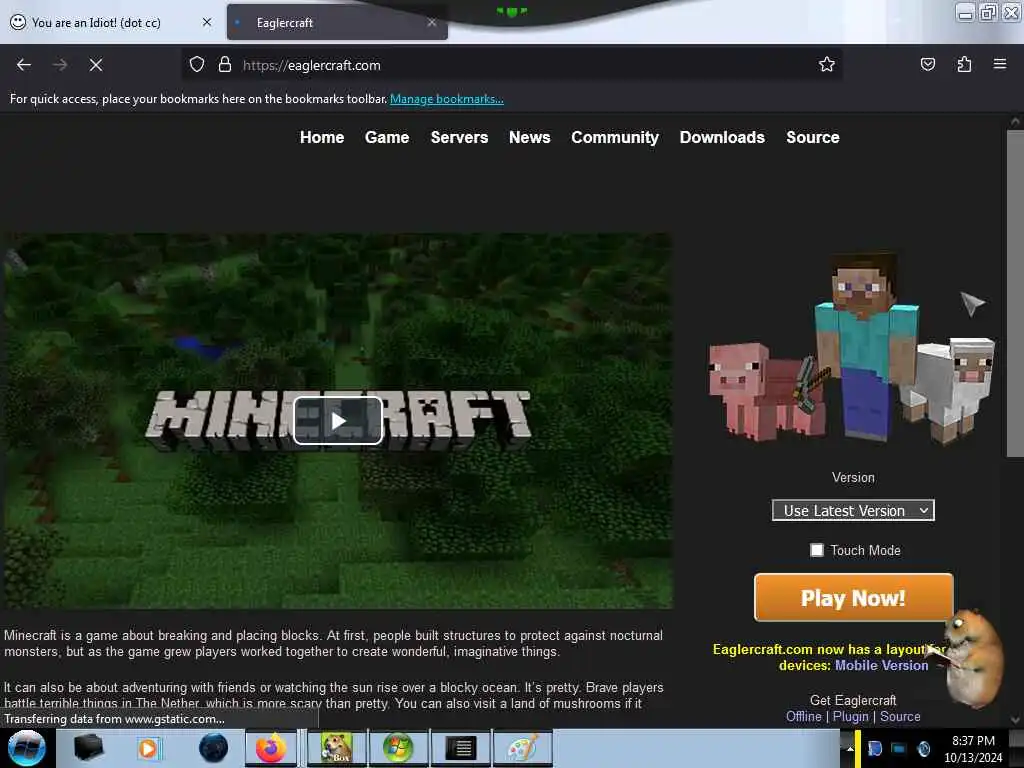Click the forward navigation arrow
This screenshot has height=768, width=1024.
coord(60,65)
